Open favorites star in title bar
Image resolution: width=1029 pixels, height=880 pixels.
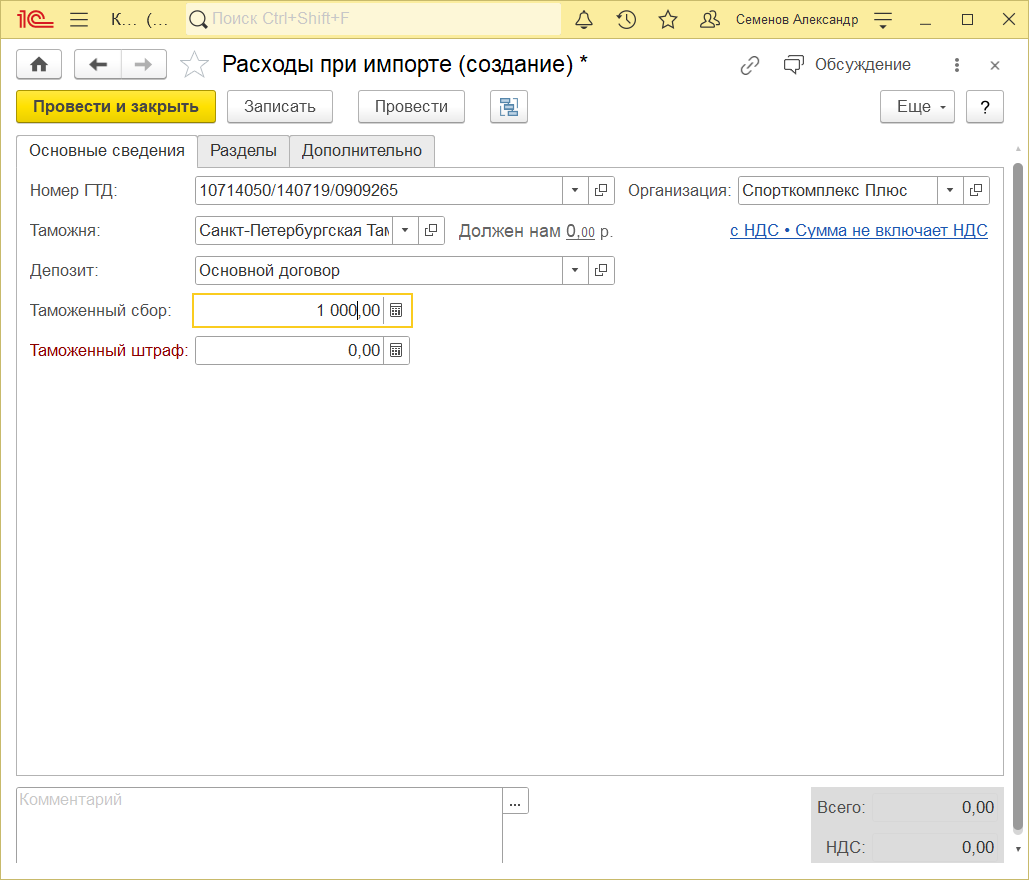[668, 20]
